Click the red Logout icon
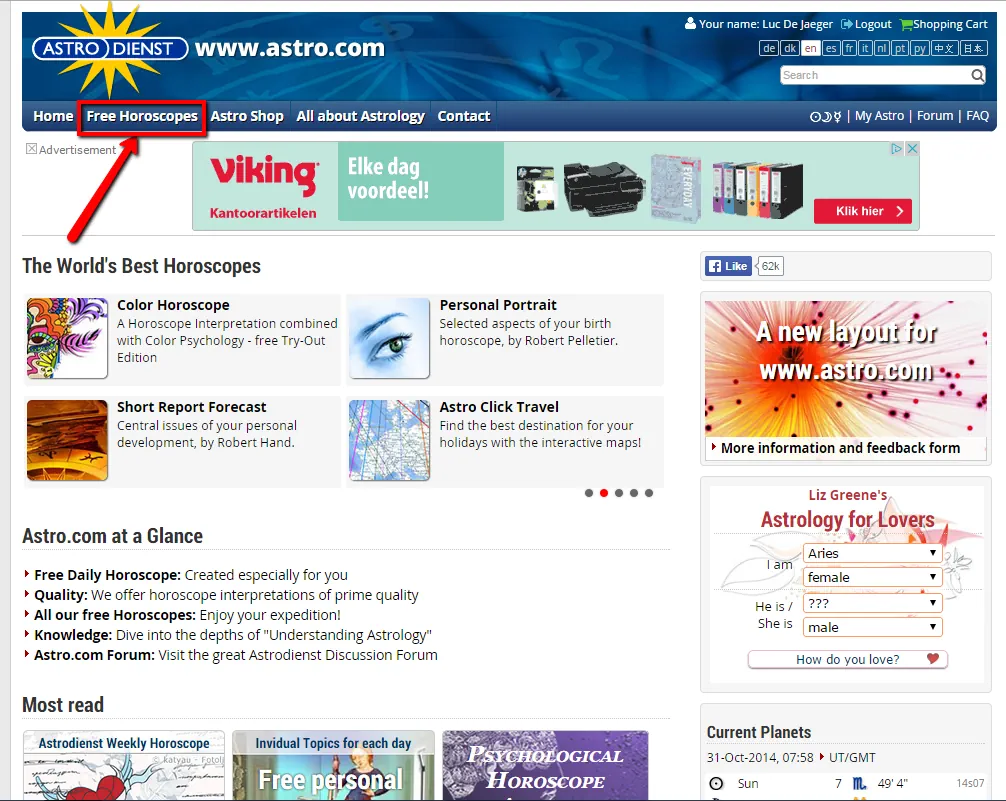1006x801 pixels. click(x=849, y=23)
